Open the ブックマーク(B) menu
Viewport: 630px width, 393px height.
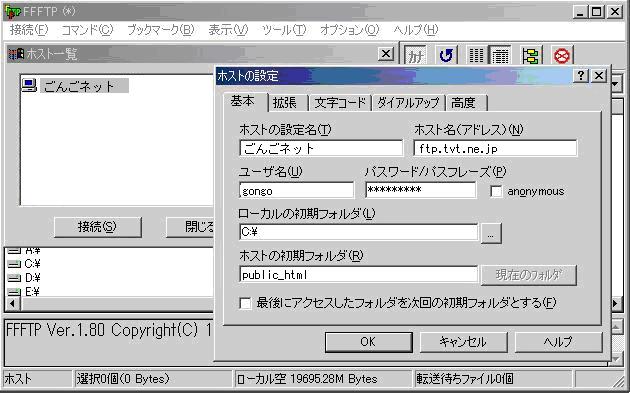tap(161, 30)
